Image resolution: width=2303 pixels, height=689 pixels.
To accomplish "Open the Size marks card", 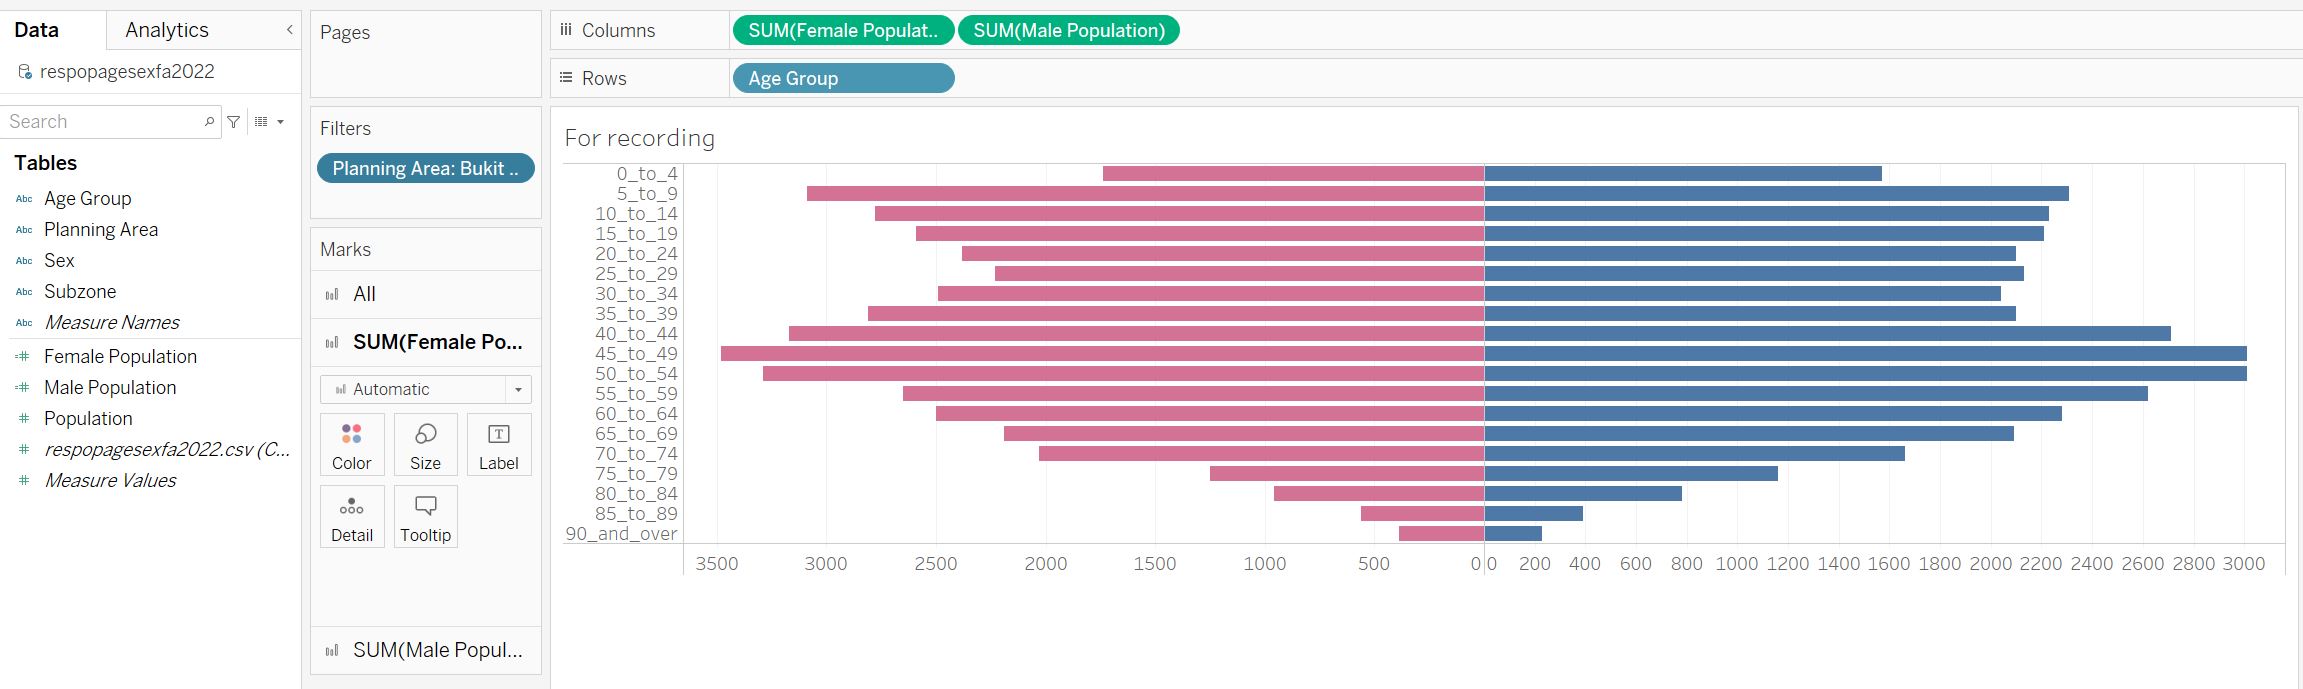I will point(425,445).
